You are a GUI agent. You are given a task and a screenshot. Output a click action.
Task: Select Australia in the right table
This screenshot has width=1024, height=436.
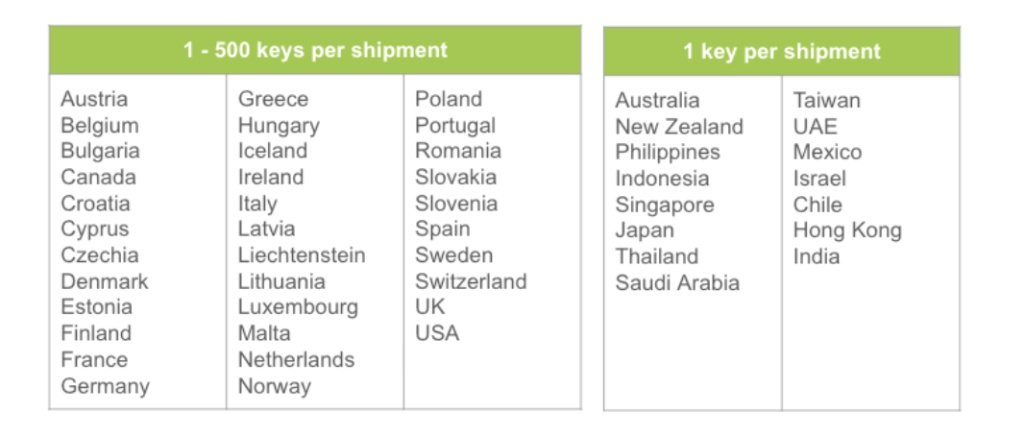(657, 100)
